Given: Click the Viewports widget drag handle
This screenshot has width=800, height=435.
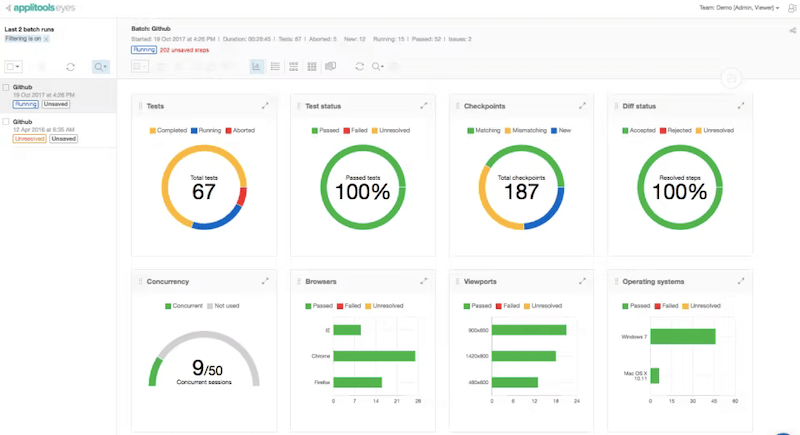Looking at the screenshot, I should (458, 282).
